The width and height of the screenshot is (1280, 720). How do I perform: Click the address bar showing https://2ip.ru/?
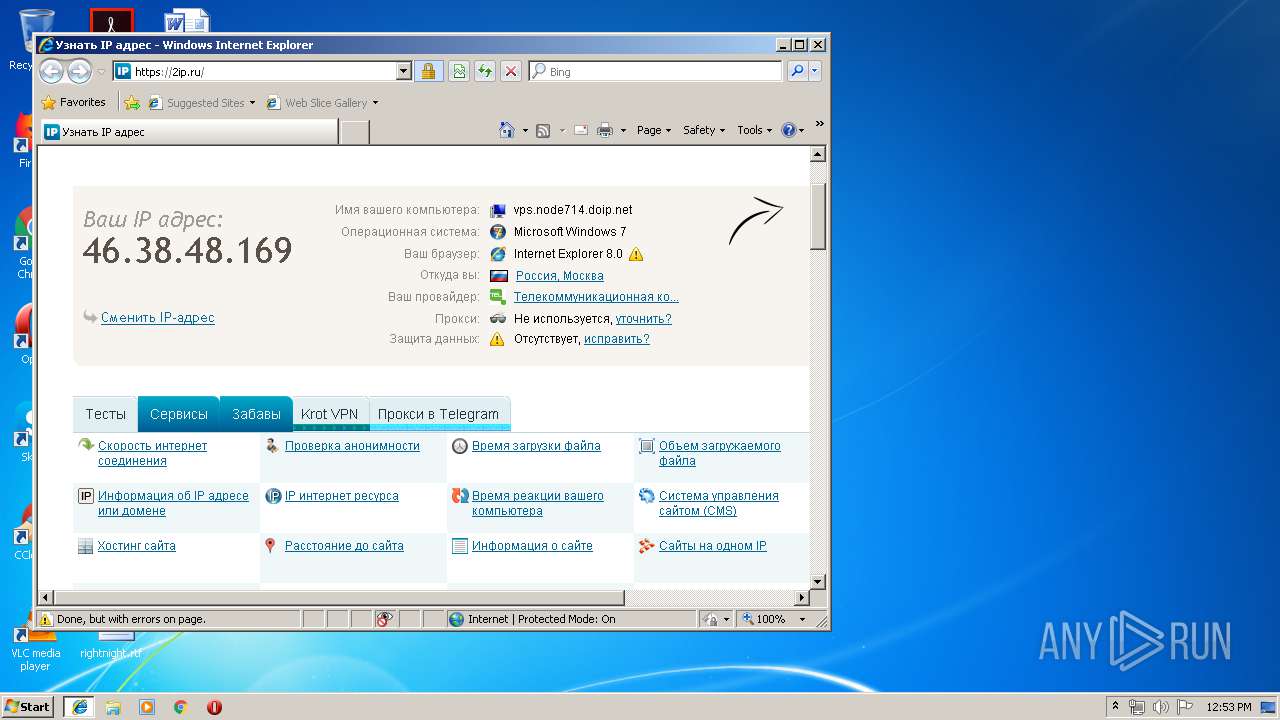click(255, 71)
